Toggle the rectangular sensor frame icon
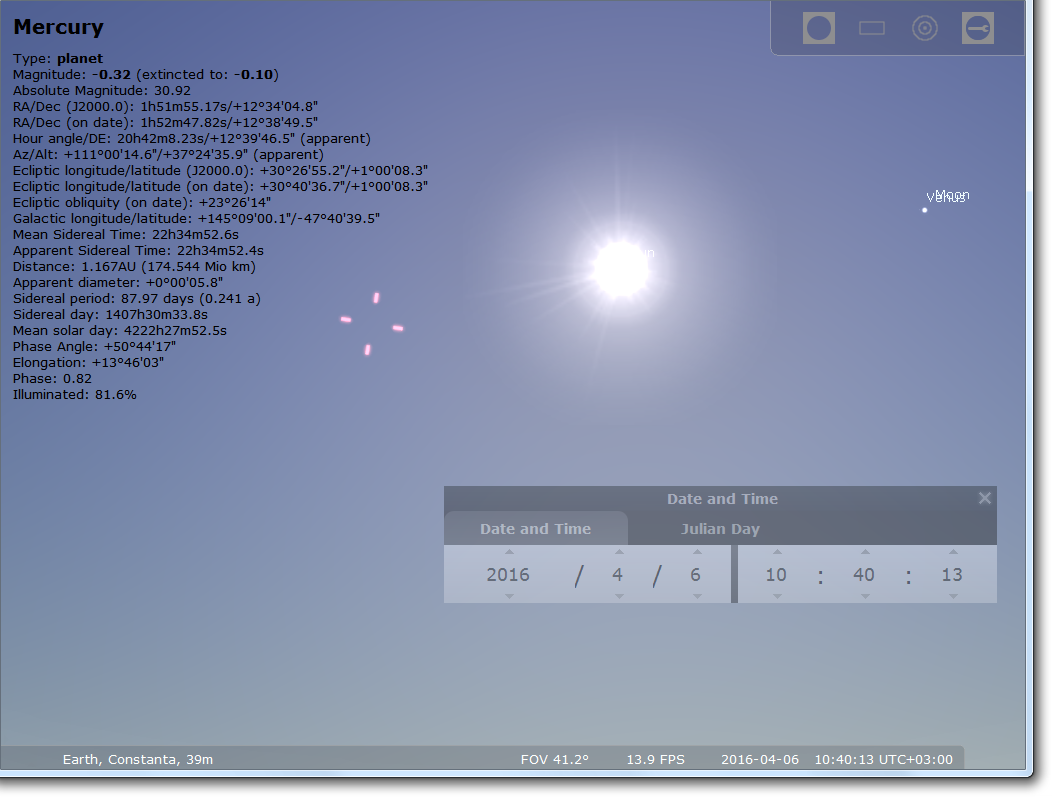Viewport: 1052px width, 797px height. (x=872, y=28)
